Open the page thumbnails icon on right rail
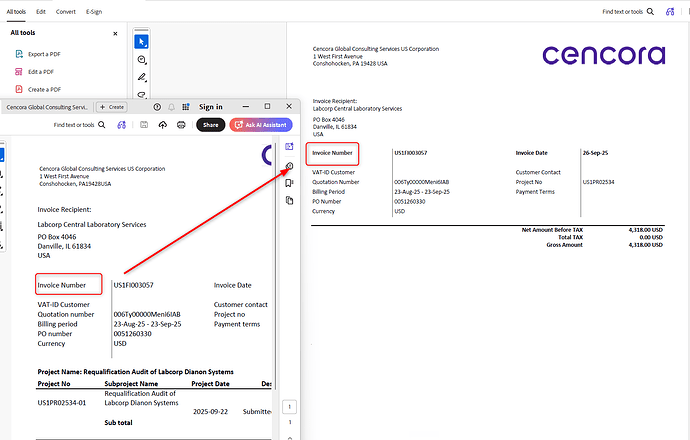 tap(289, 201)
